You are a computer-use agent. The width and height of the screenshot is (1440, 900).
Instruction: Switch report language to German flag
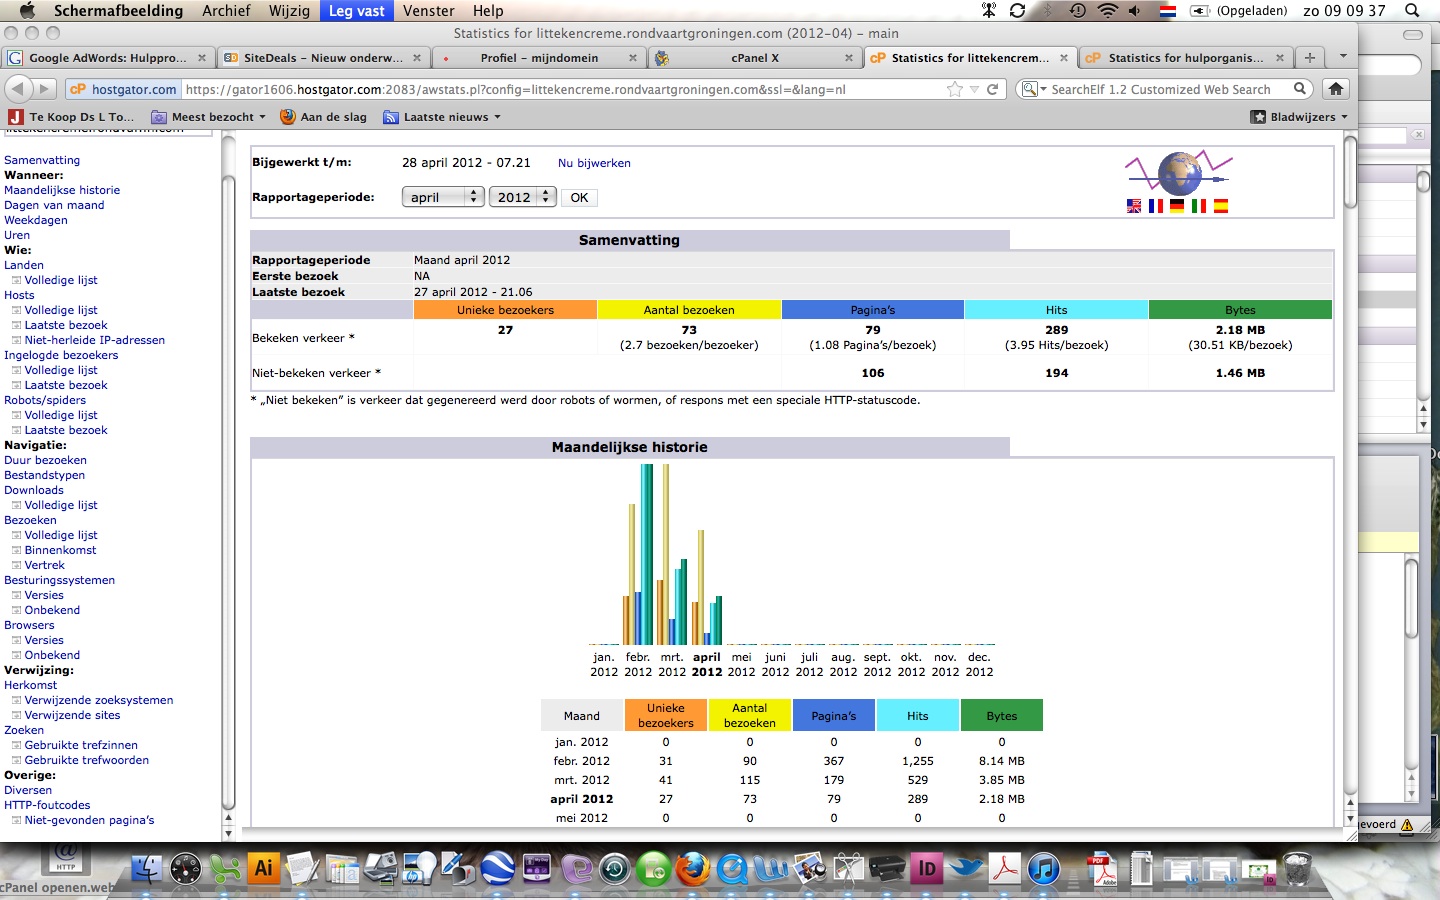(x=1177, y=206)
